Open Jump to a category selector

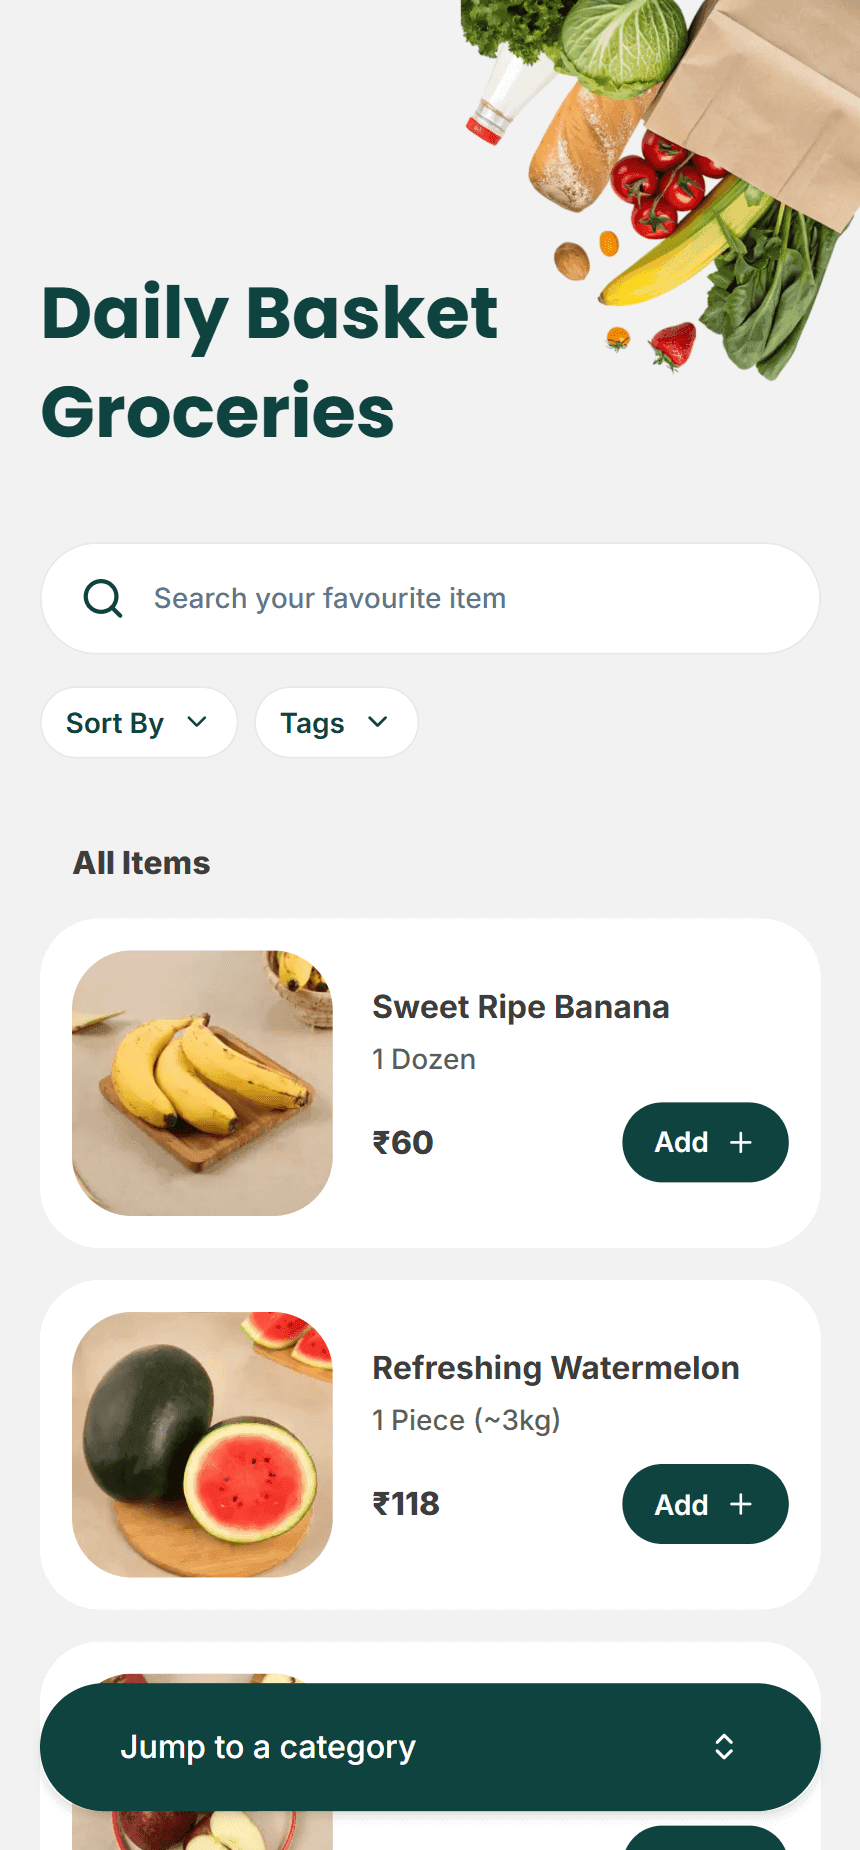430,1747
